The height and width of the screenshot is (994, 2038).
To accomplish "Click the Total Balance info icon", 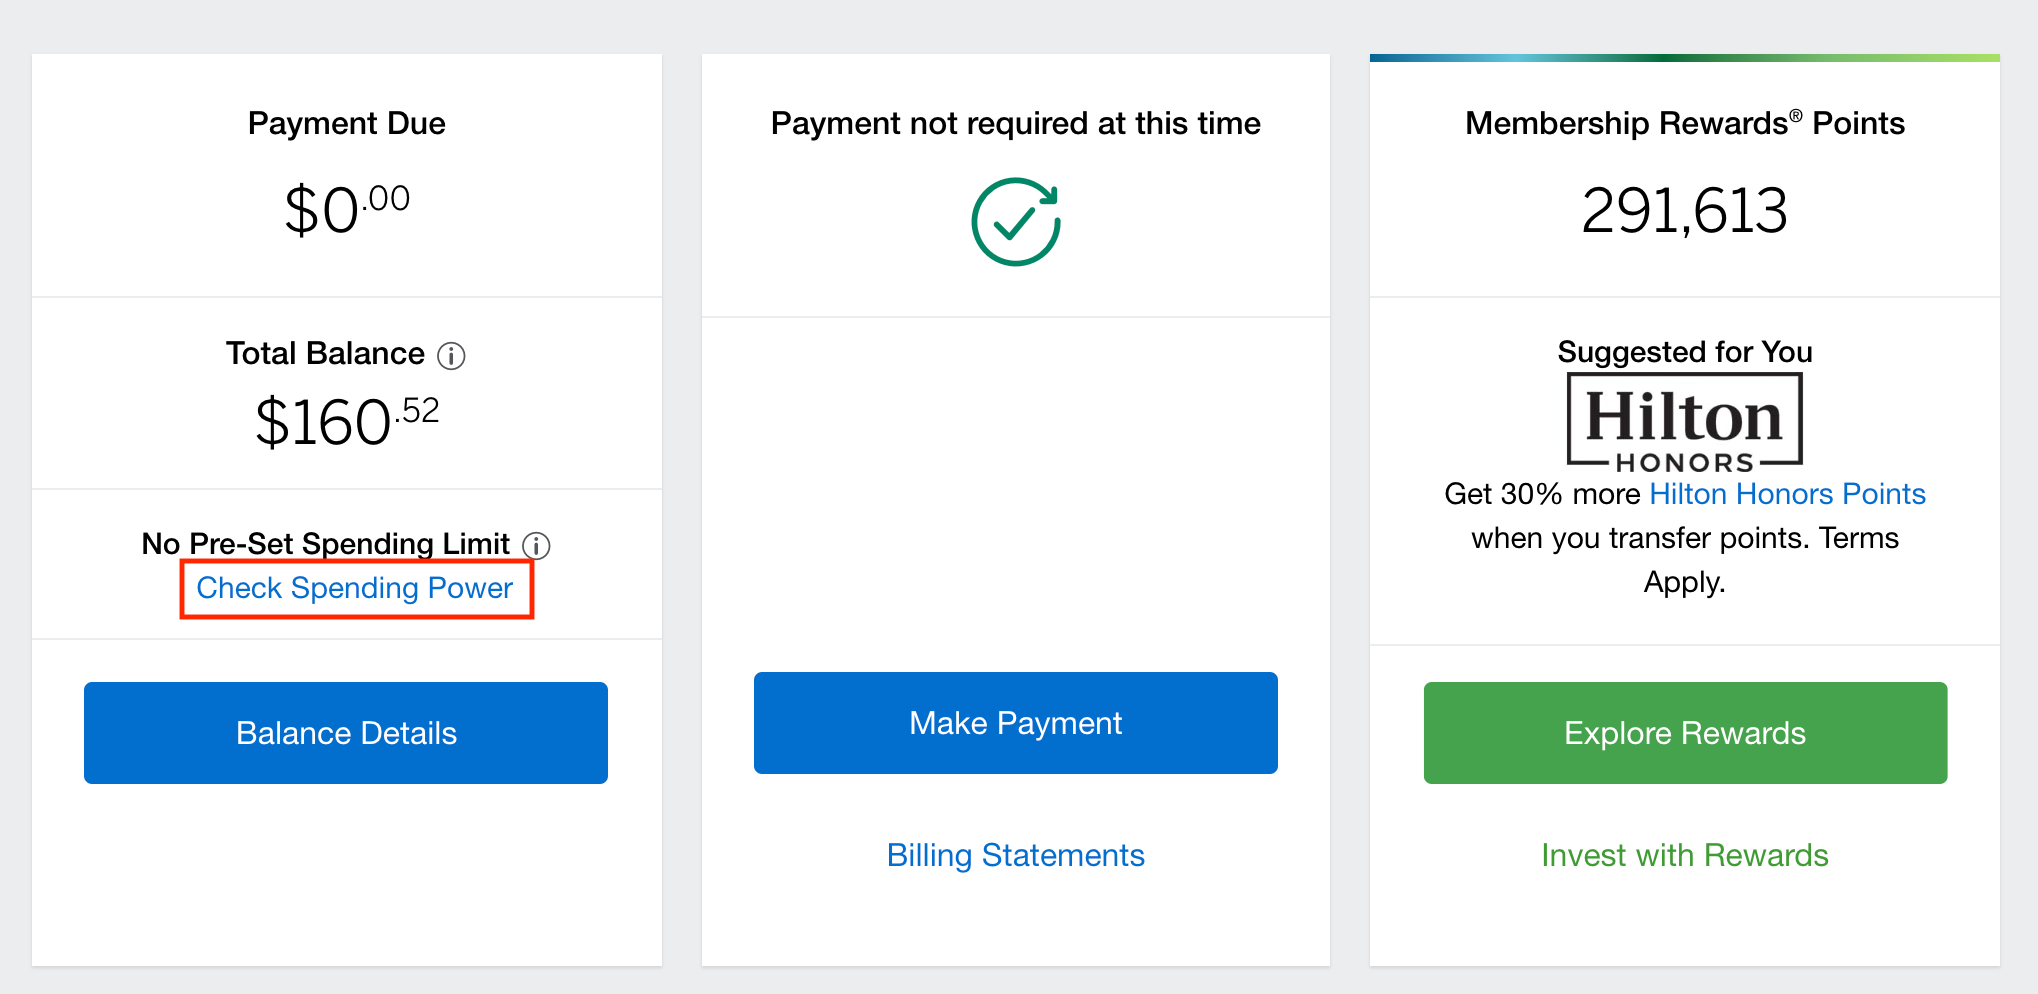I will coord(451,356).
